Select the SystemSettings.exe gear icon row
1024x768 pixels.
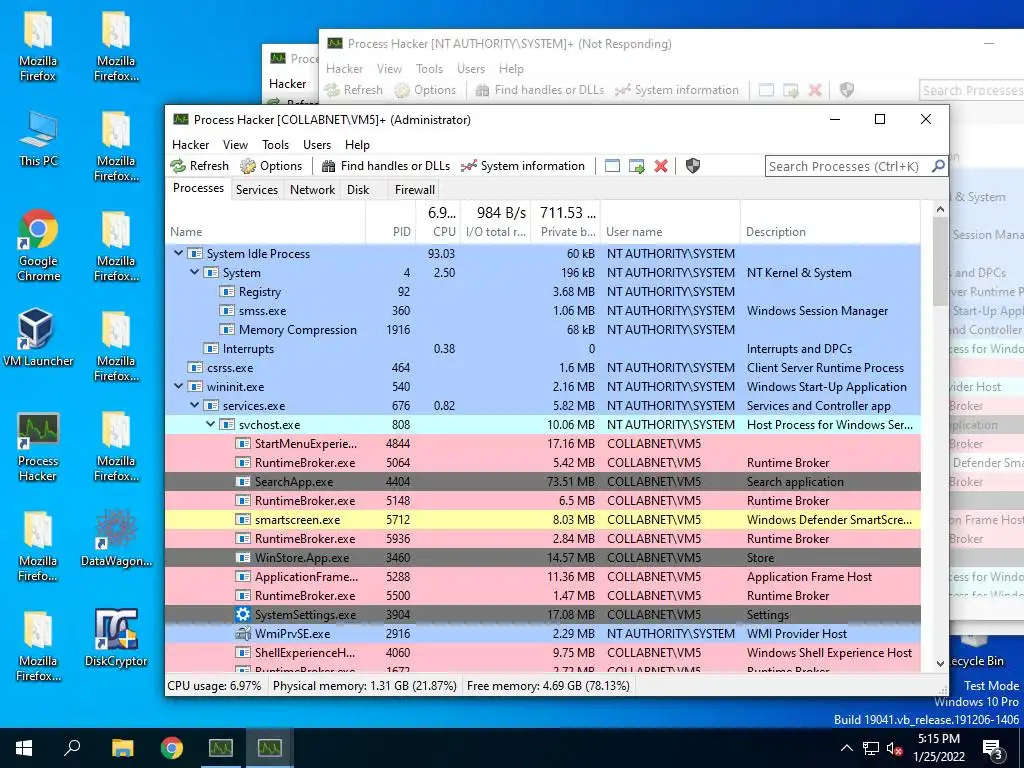pyautogui.click(x=543, y=615)
